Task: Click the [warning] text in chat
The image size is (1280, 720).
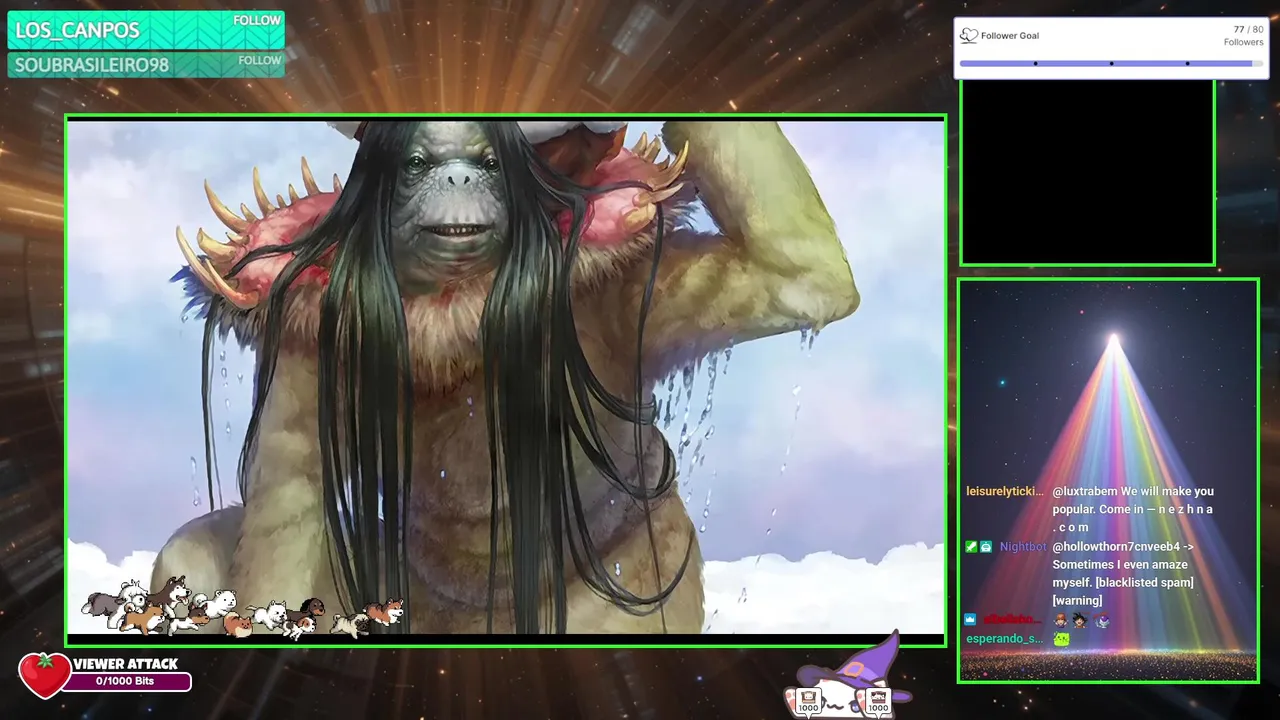Action: [1077, 601]
